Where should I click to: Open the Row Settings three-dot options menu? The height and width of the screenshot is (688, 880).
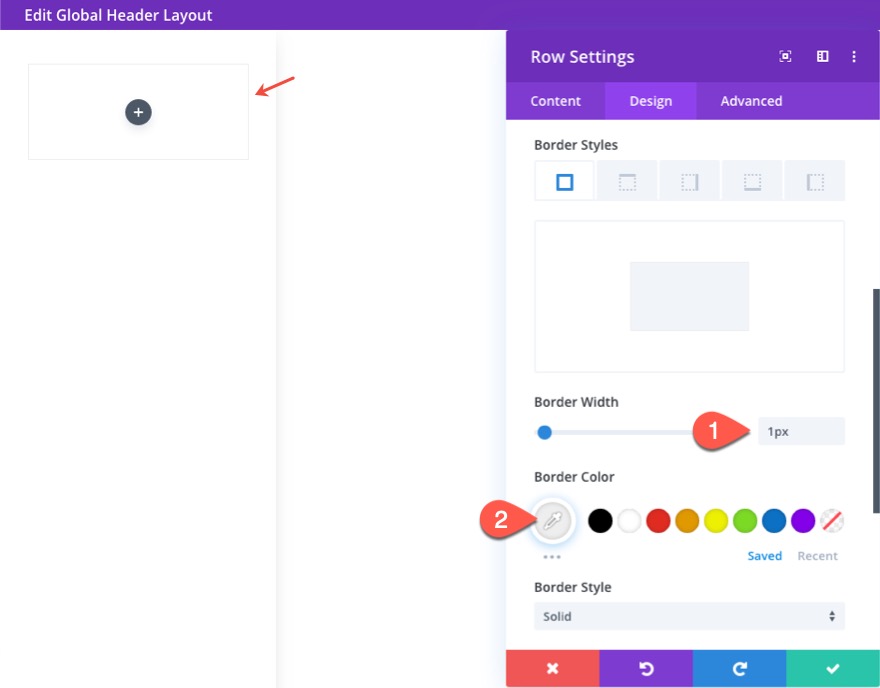[x=855, y=56]
